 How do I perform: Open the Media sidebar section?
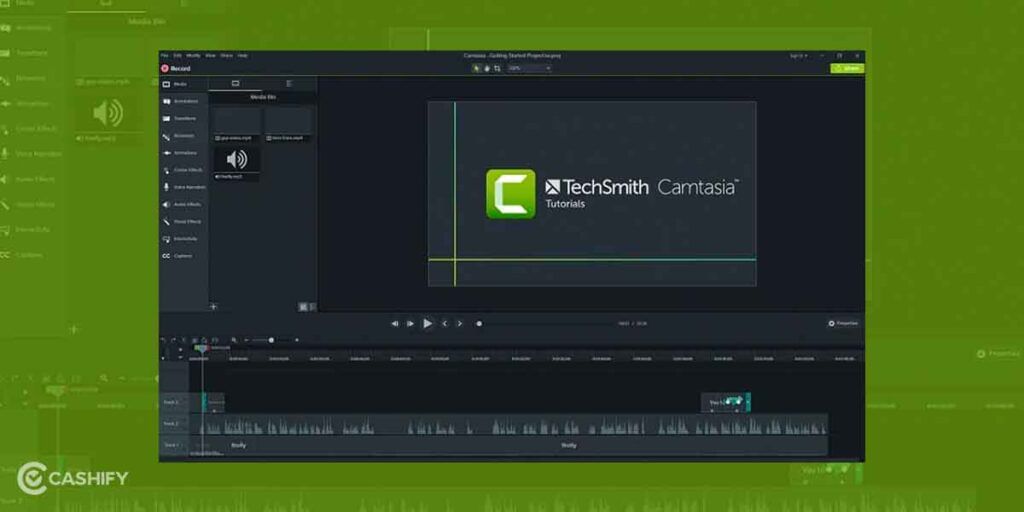coord(184,84)
